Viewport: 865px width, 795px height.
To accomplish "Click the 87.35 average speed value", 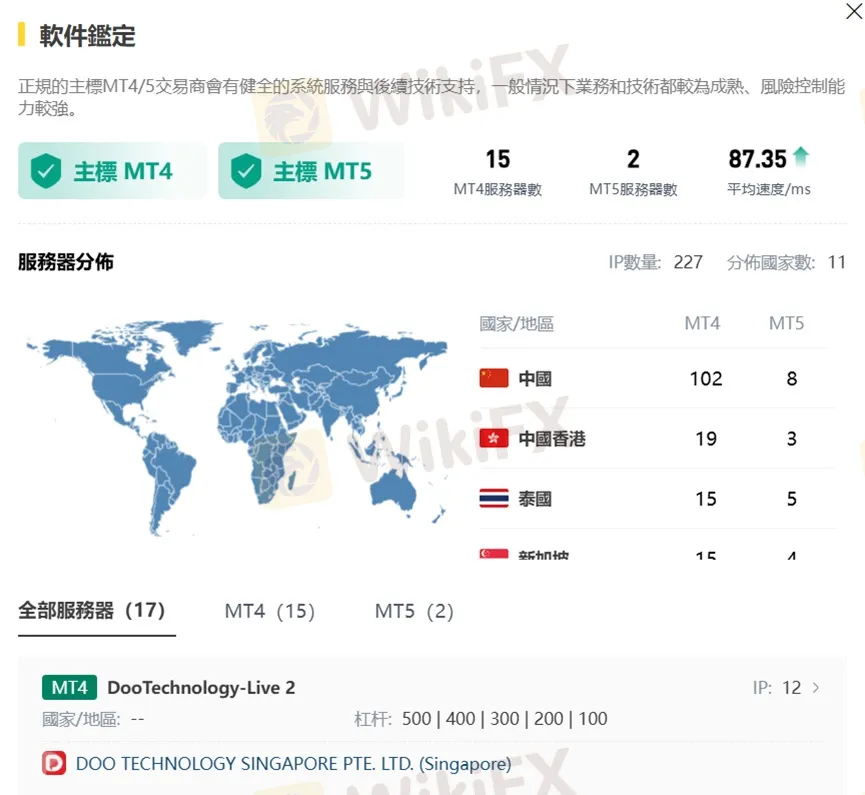I will point(757,159).
